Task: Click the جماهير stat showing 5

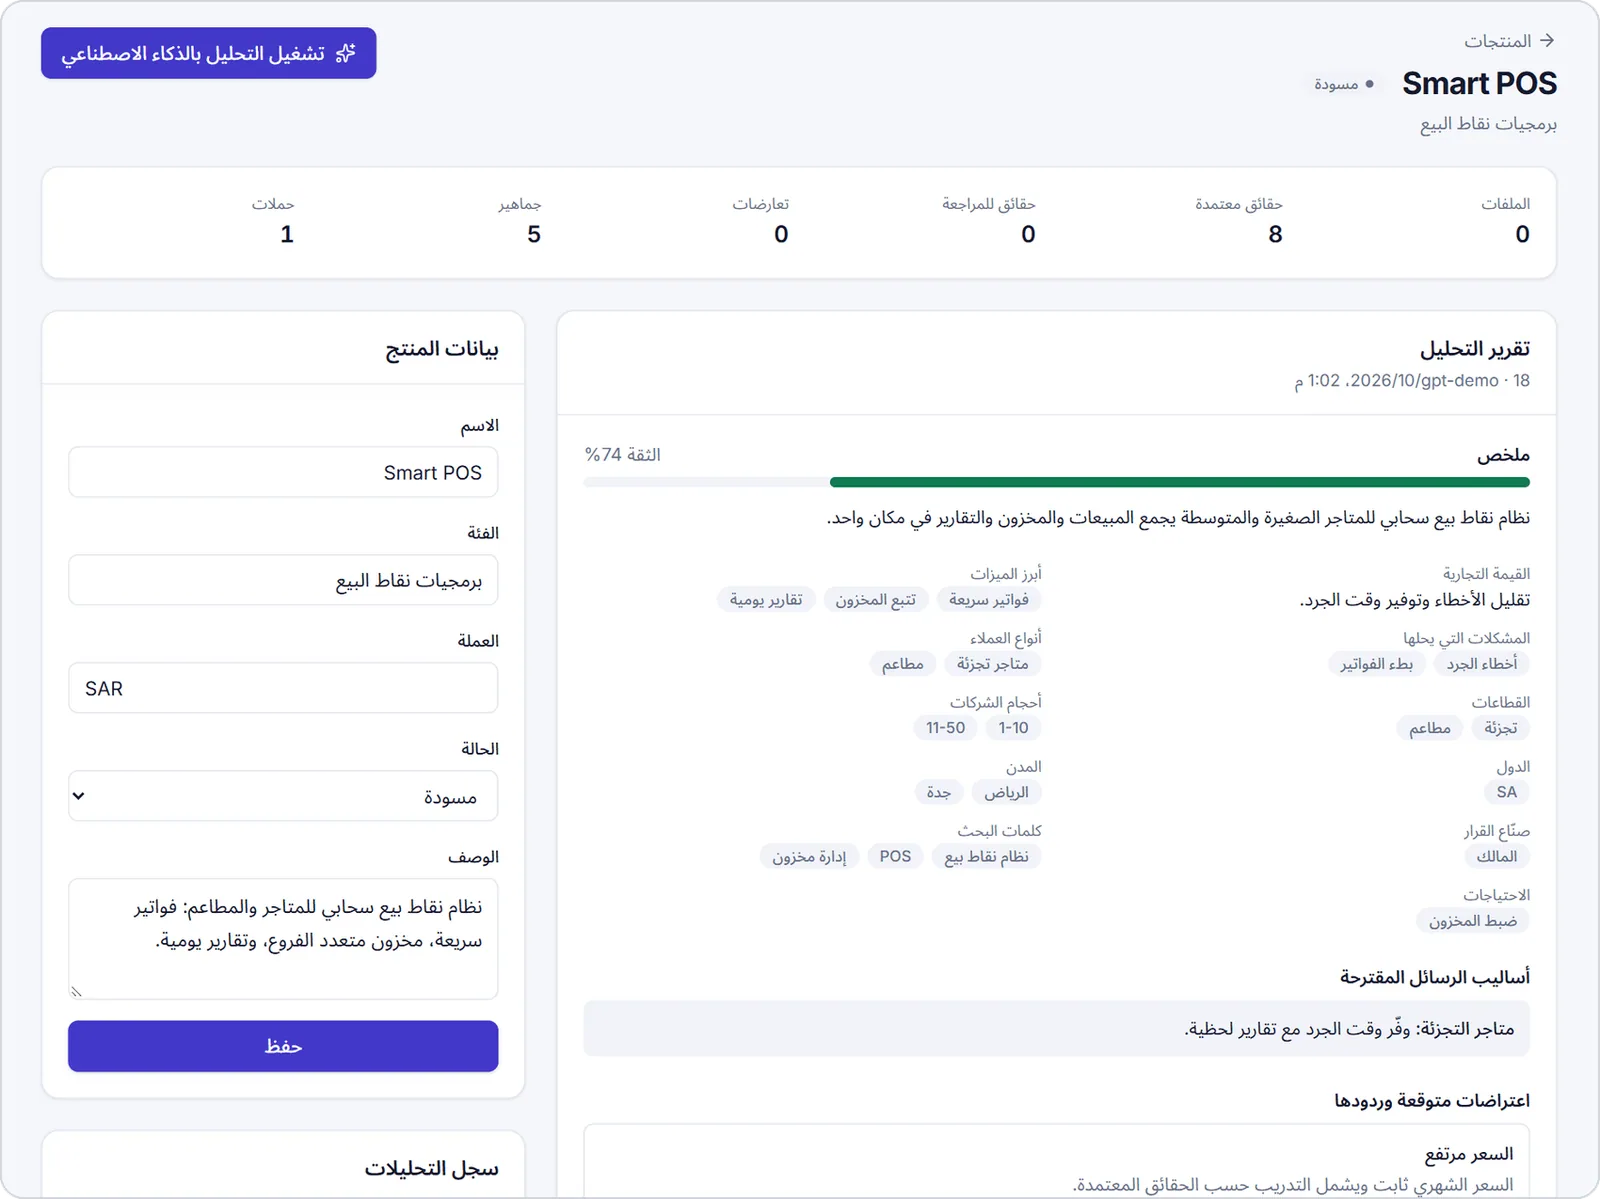Action: pos(520,221)
